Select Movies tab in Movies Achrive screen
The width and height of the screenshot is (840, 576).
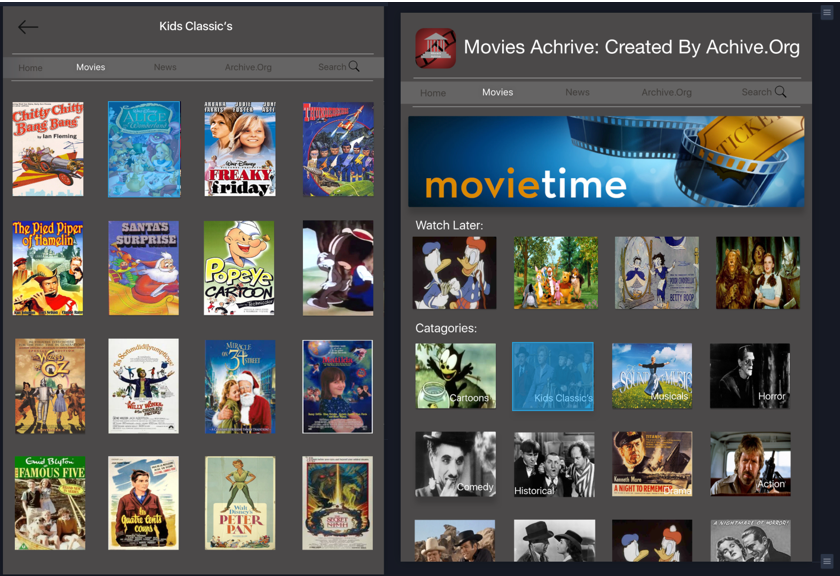(498, 92)
